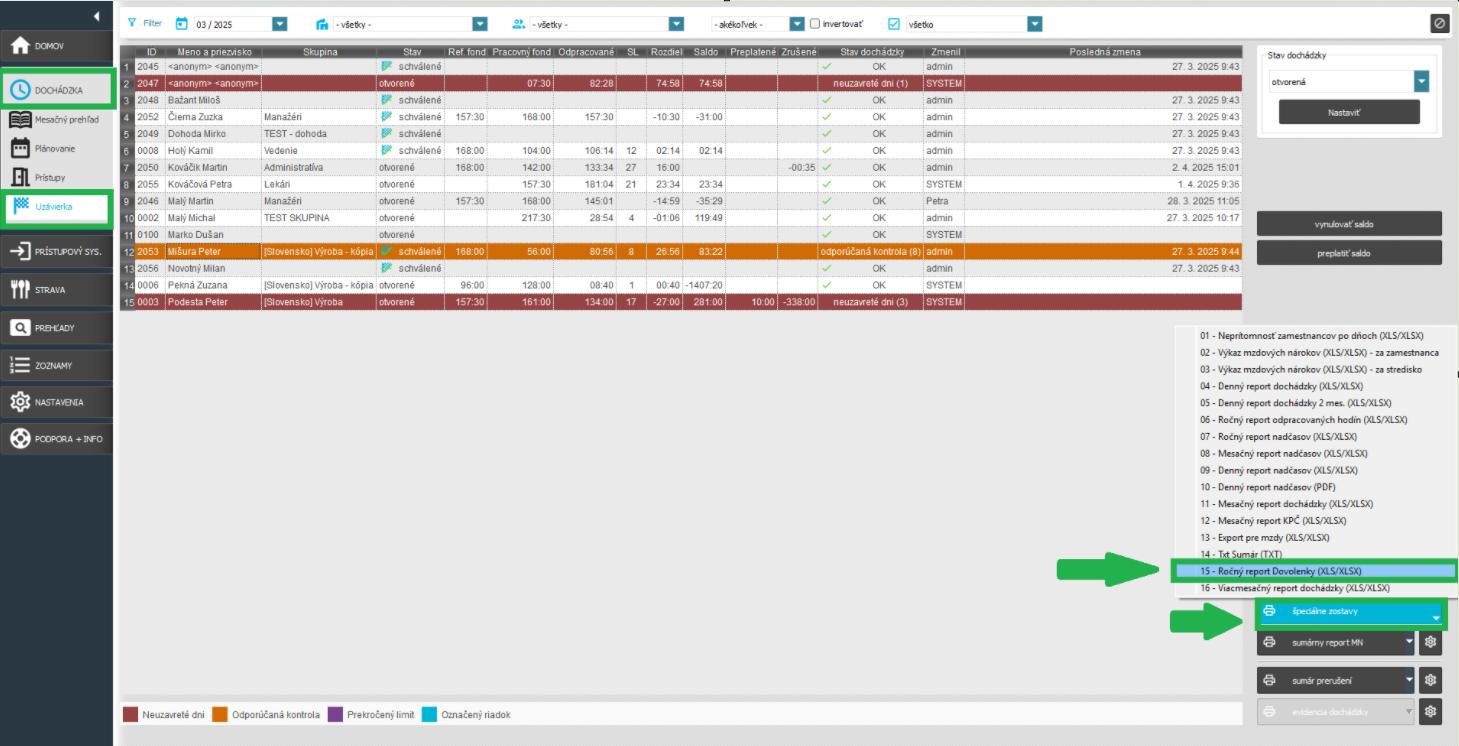Expand the akékoľvek filter dropdown

796,24
